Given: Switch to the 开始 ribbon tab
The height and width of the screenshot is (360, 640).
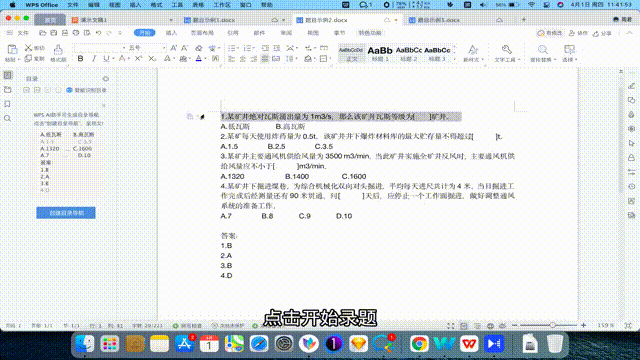Looking at the screenshot, I should tap(145, 33).
